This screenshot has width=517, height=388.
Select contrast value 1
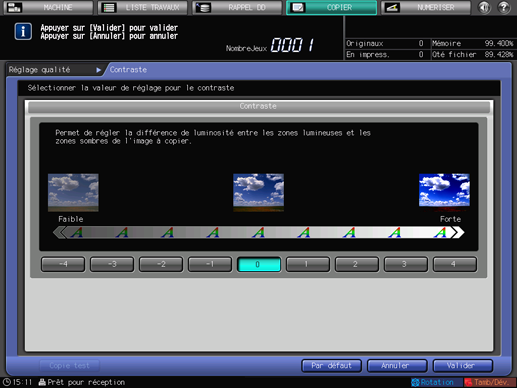tap(308, 264)
